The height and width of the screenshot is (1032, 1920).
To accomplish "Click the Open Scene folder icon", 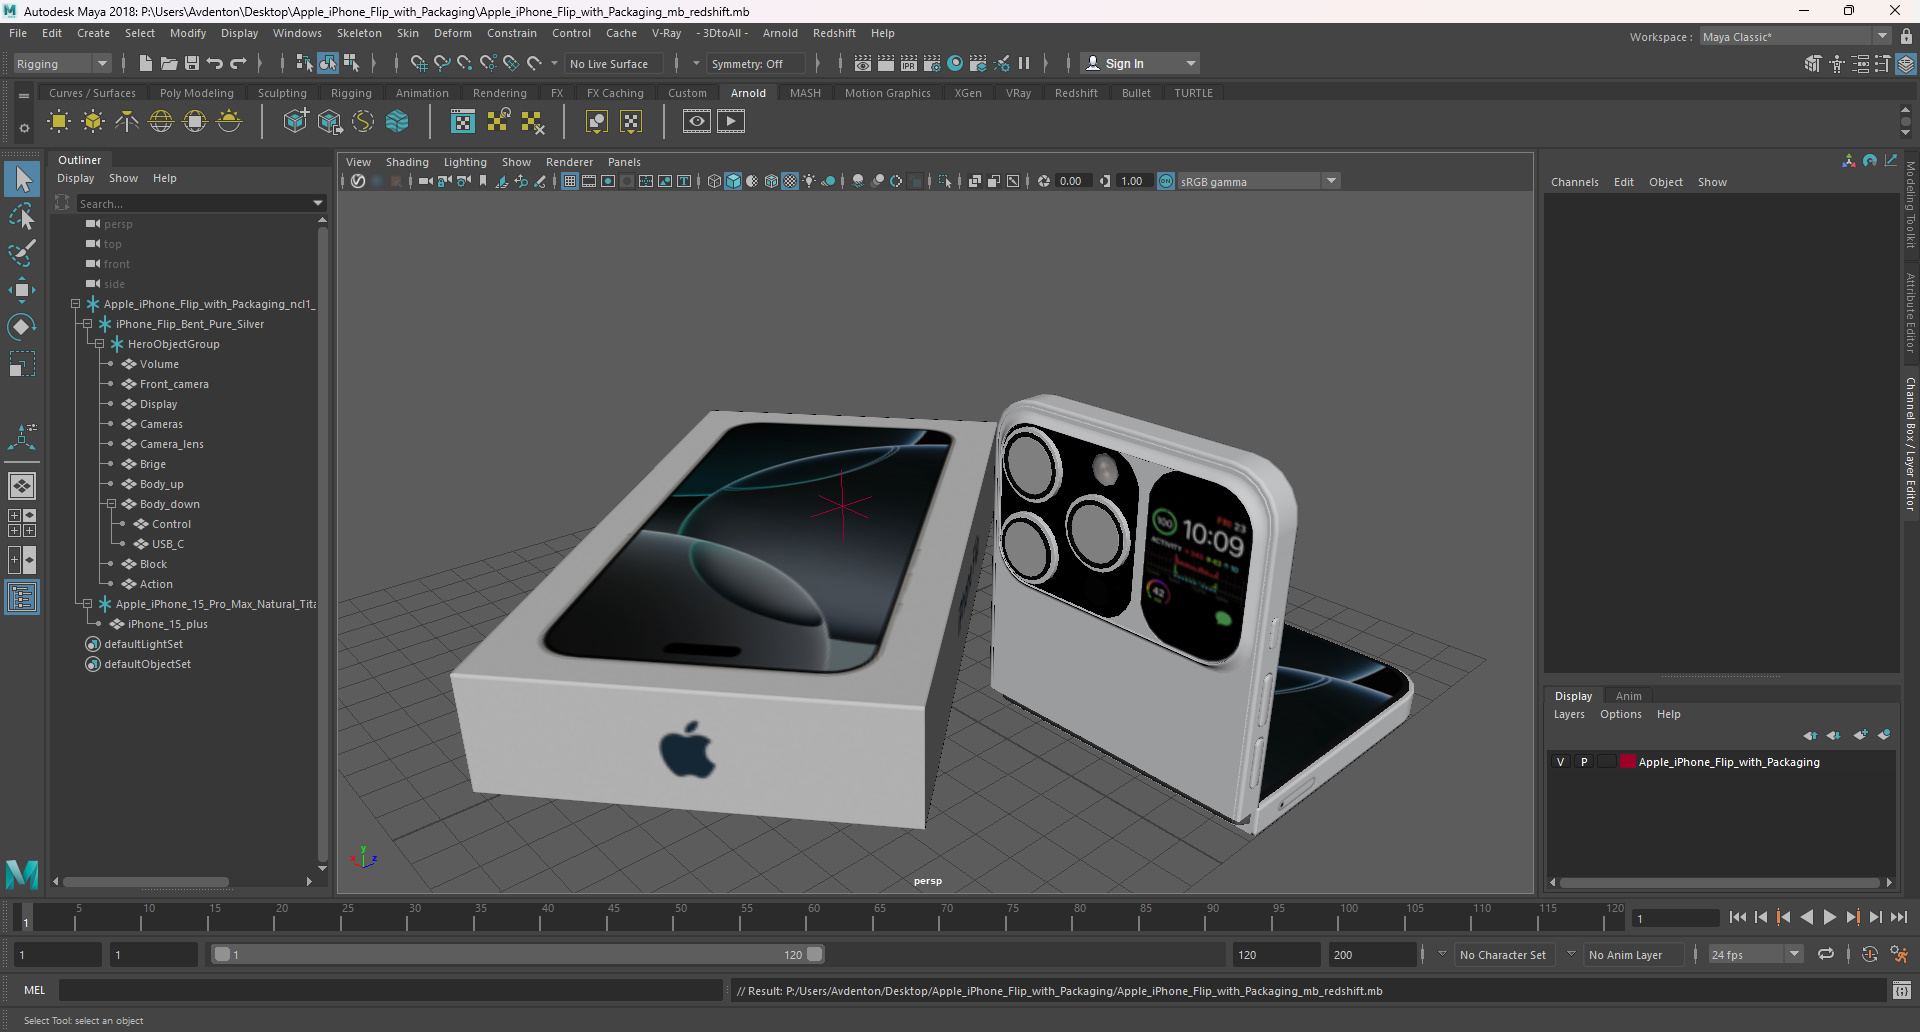I will coord(169,63).
